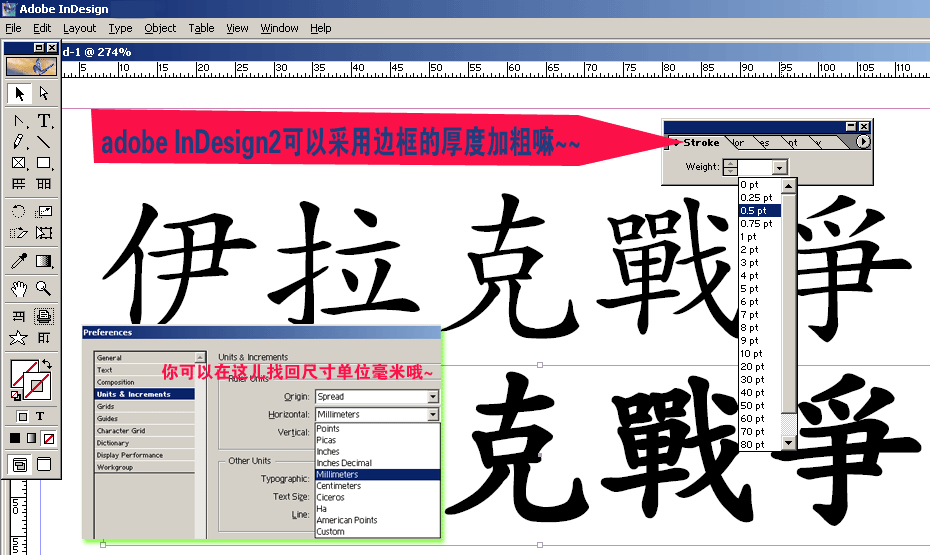Viewport: 930px width, 555px height.
Task: Select the Hand tool
Action: pos(19,289)
